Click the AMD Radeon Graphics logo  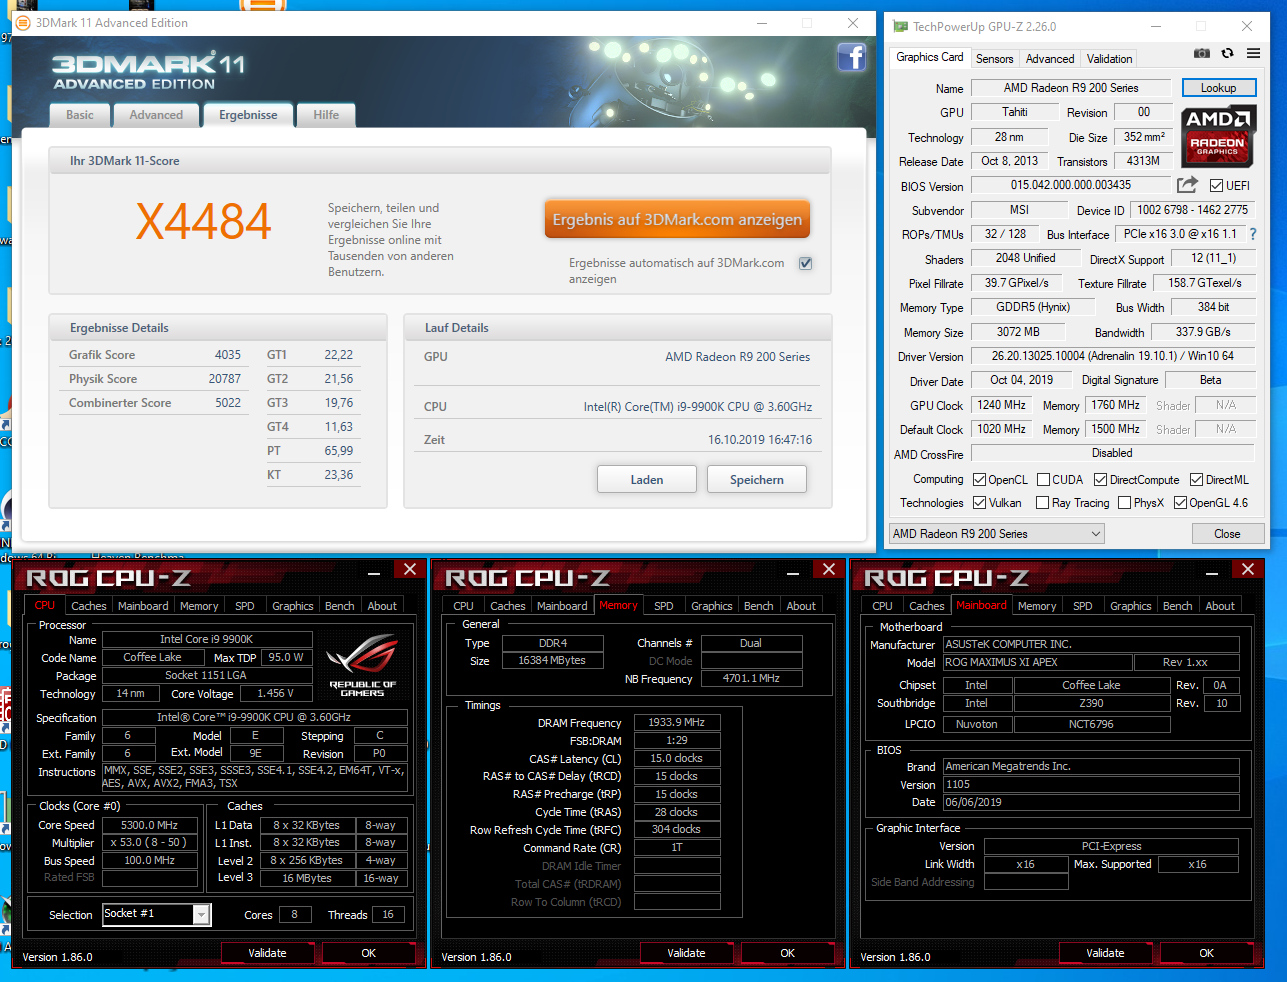coord(1217,136)
